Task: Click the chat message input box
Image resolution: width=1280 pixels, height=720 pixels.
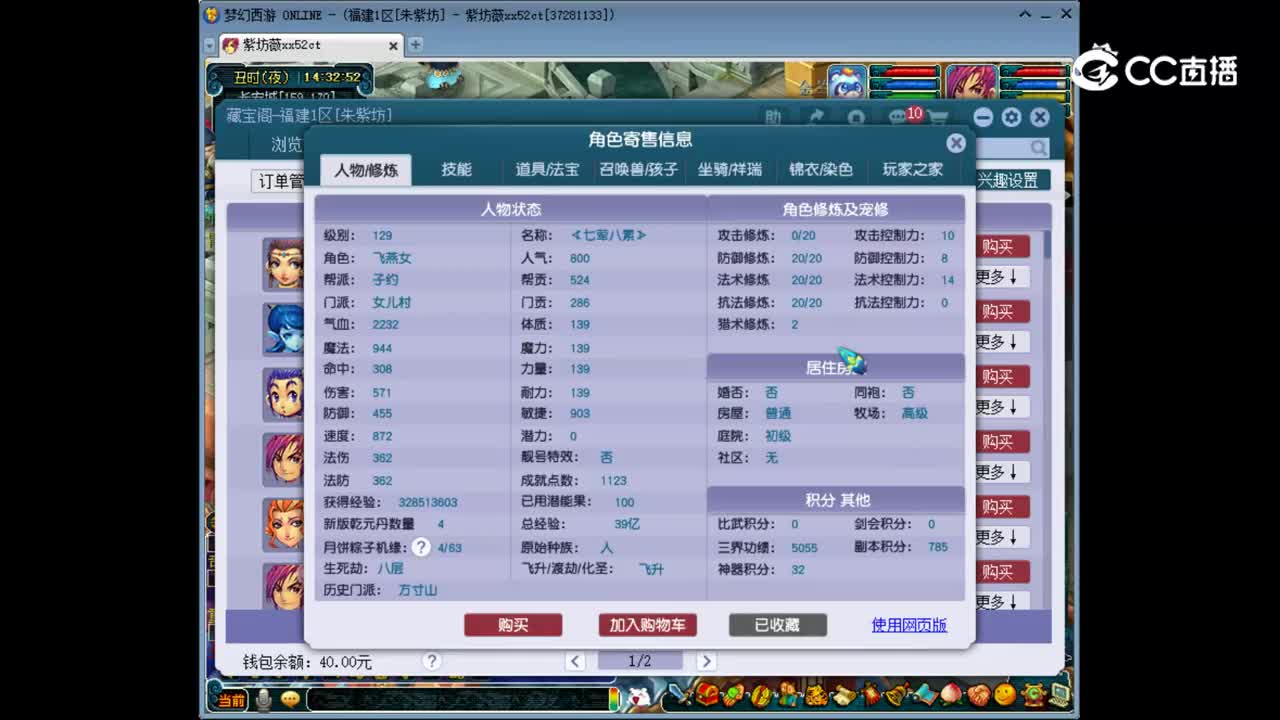Action: [456, 699]
